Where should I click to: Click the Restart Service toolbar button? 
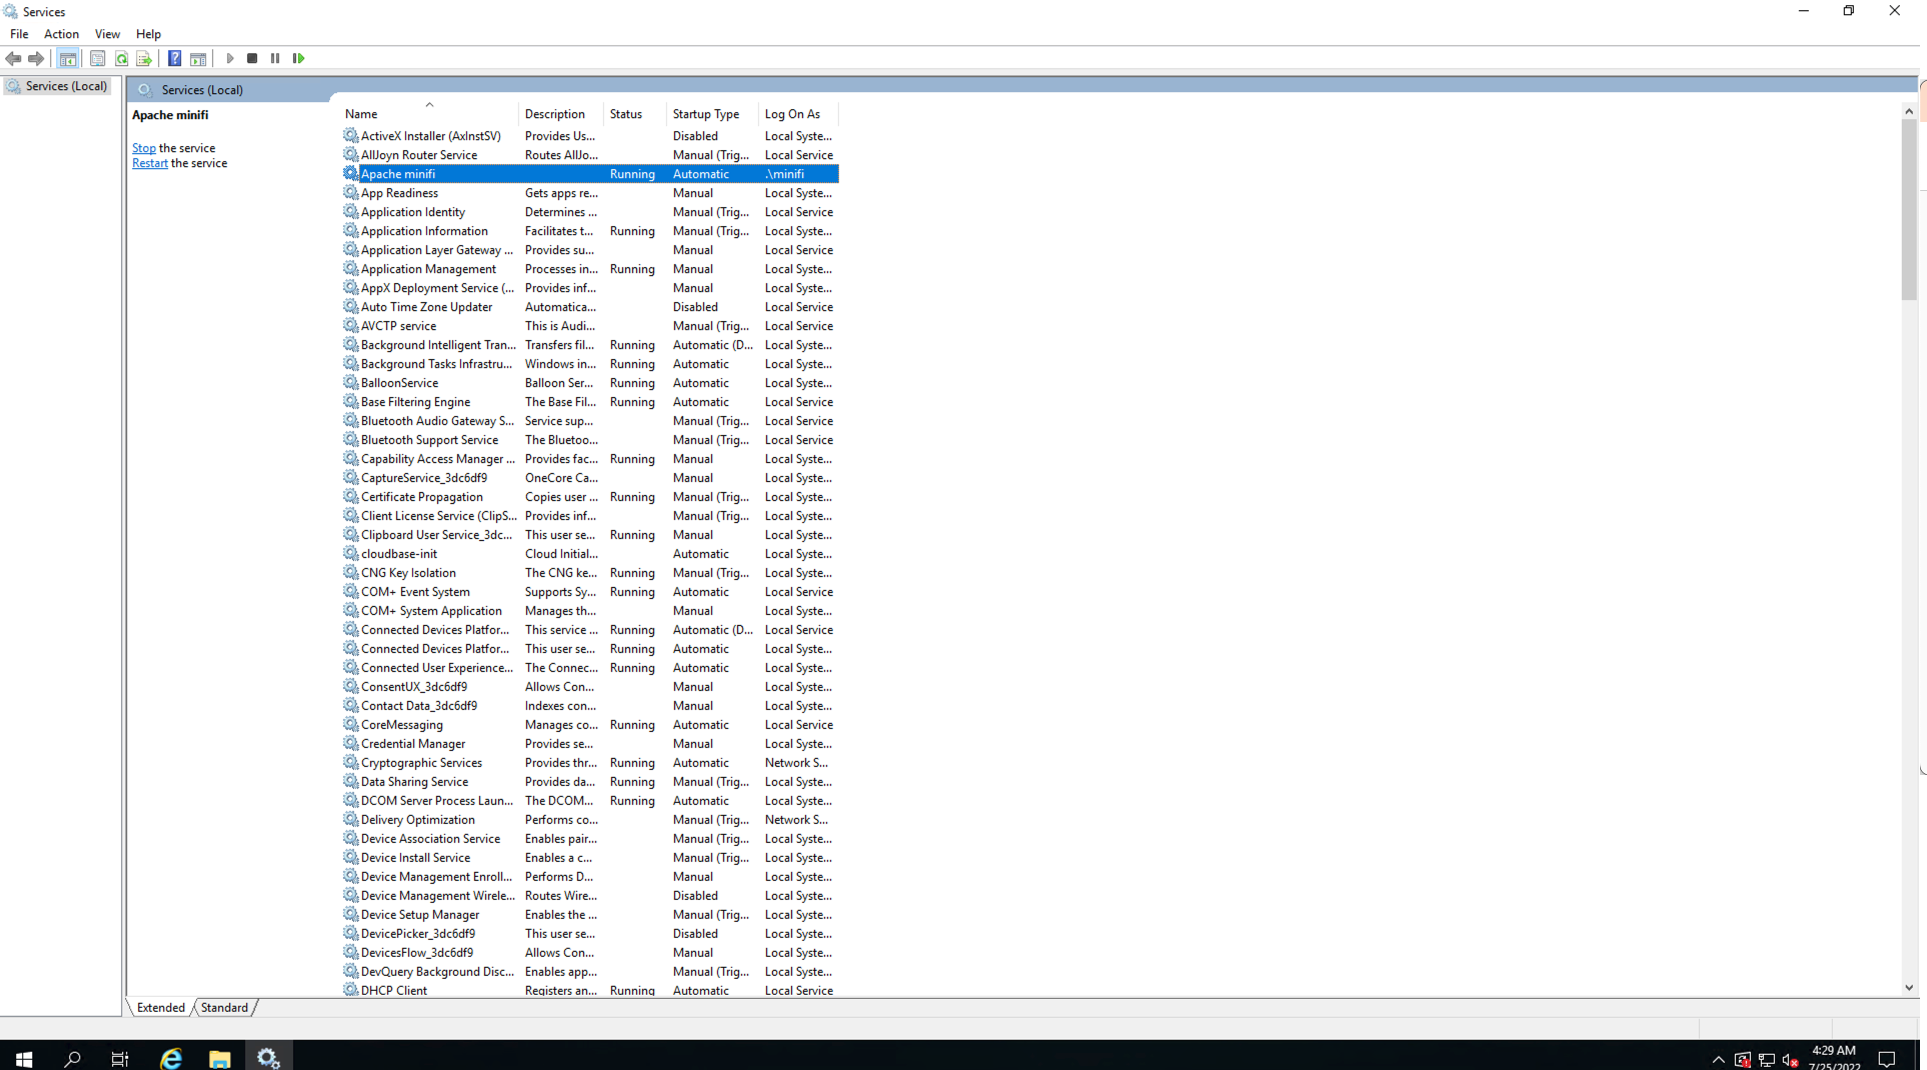click(298, 59)
